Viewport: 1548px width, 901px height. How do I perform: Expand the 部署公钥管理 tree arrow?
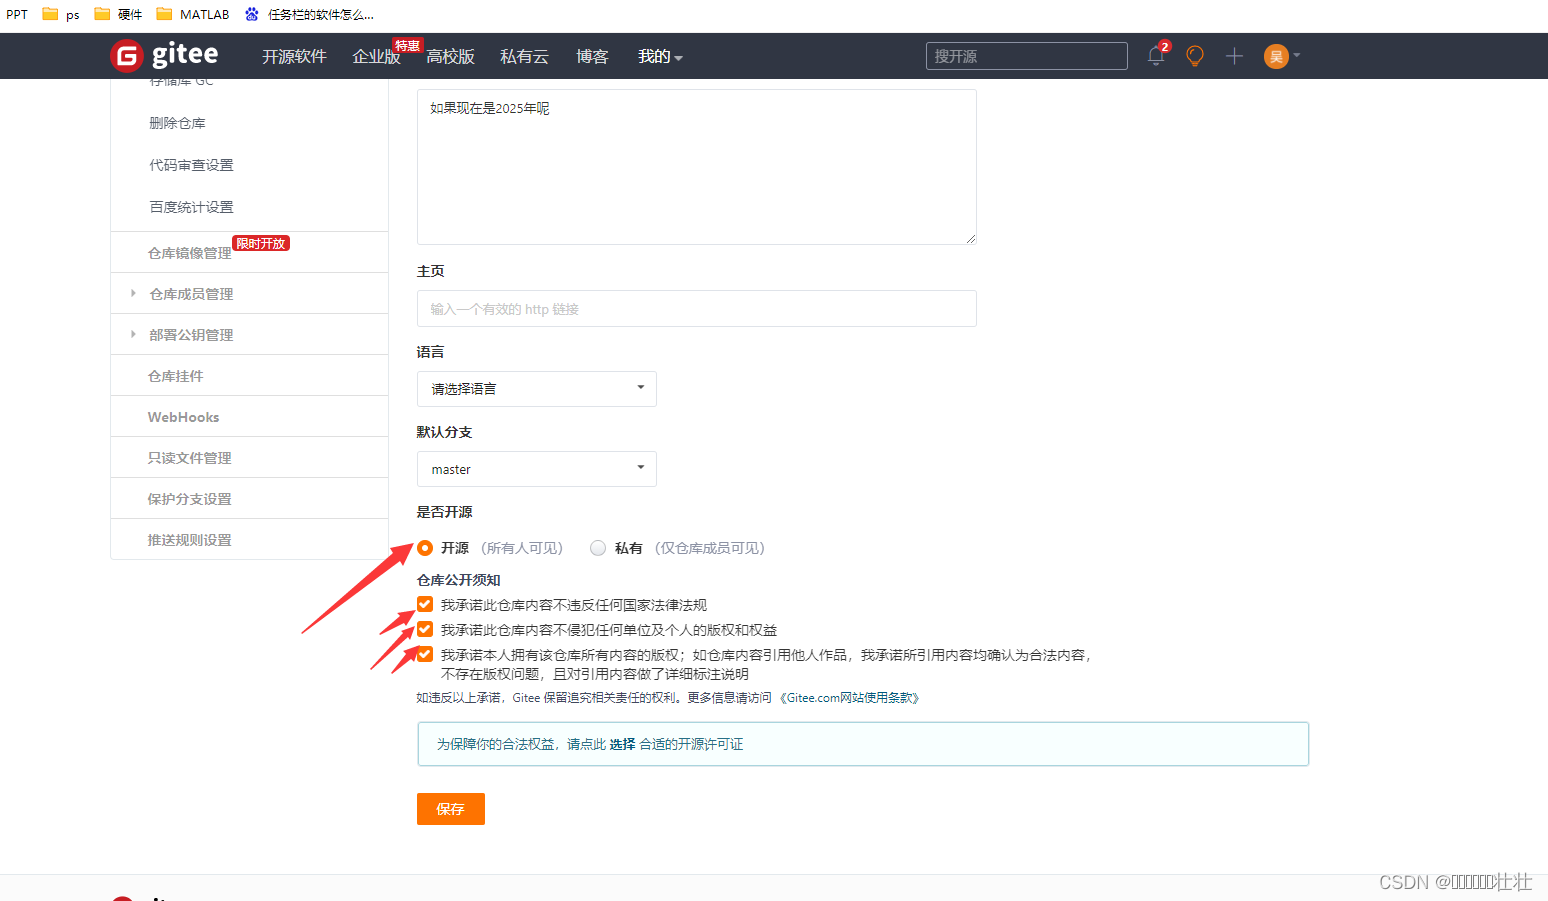(133, 334)
